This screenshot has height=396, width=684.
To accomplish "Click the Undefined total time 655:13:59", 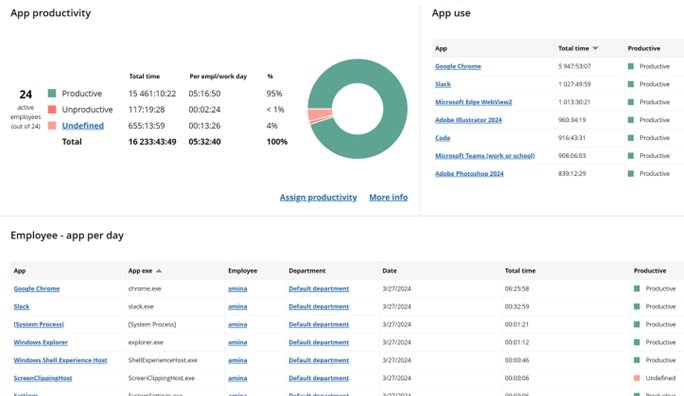I will click(147, 126).
